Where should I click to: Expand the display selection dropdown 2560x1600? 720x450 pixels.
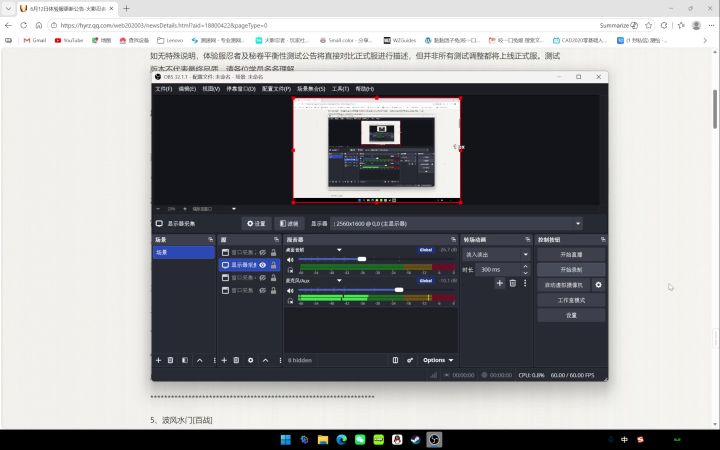pos(456,224)
